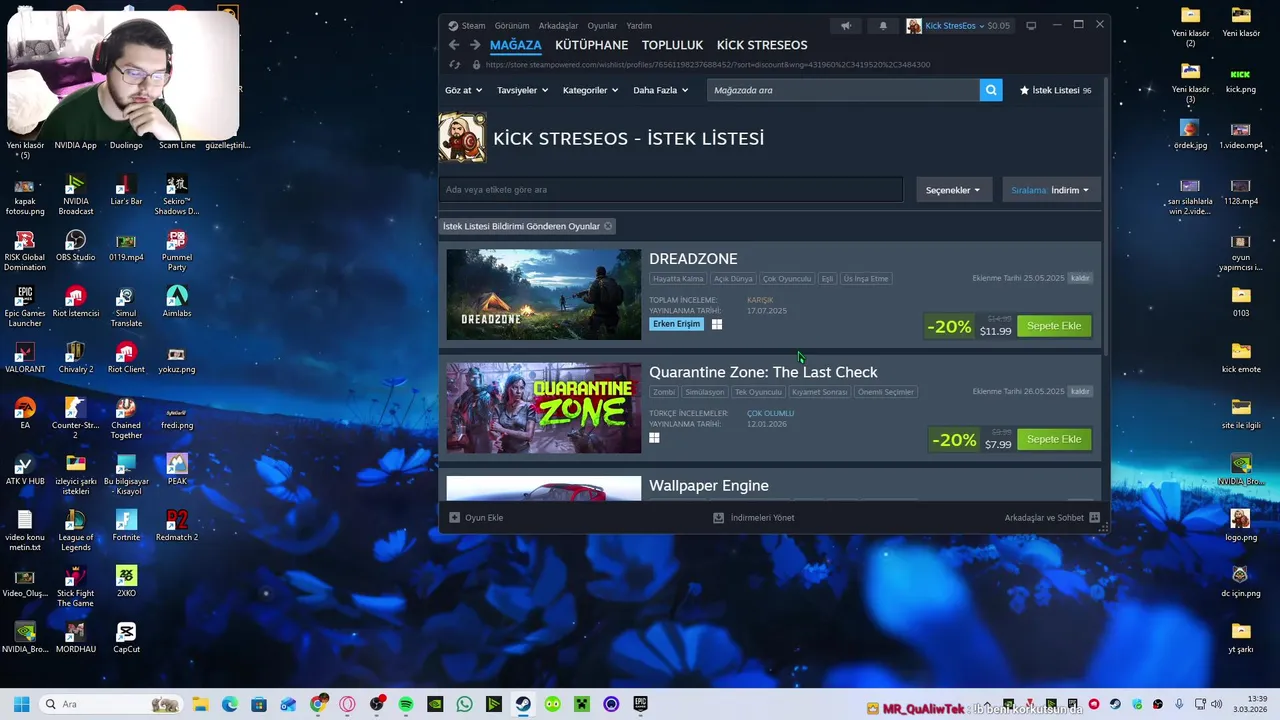The height and width of the screenshot is (720, 1280).
Task: Switch to the KÜTÜPHANE tab
Action: tap(592, 45)
